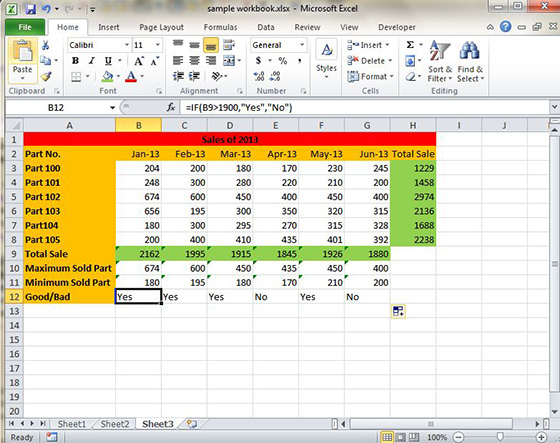Click the Auto Fill Options icon

(x=398, y=311)
